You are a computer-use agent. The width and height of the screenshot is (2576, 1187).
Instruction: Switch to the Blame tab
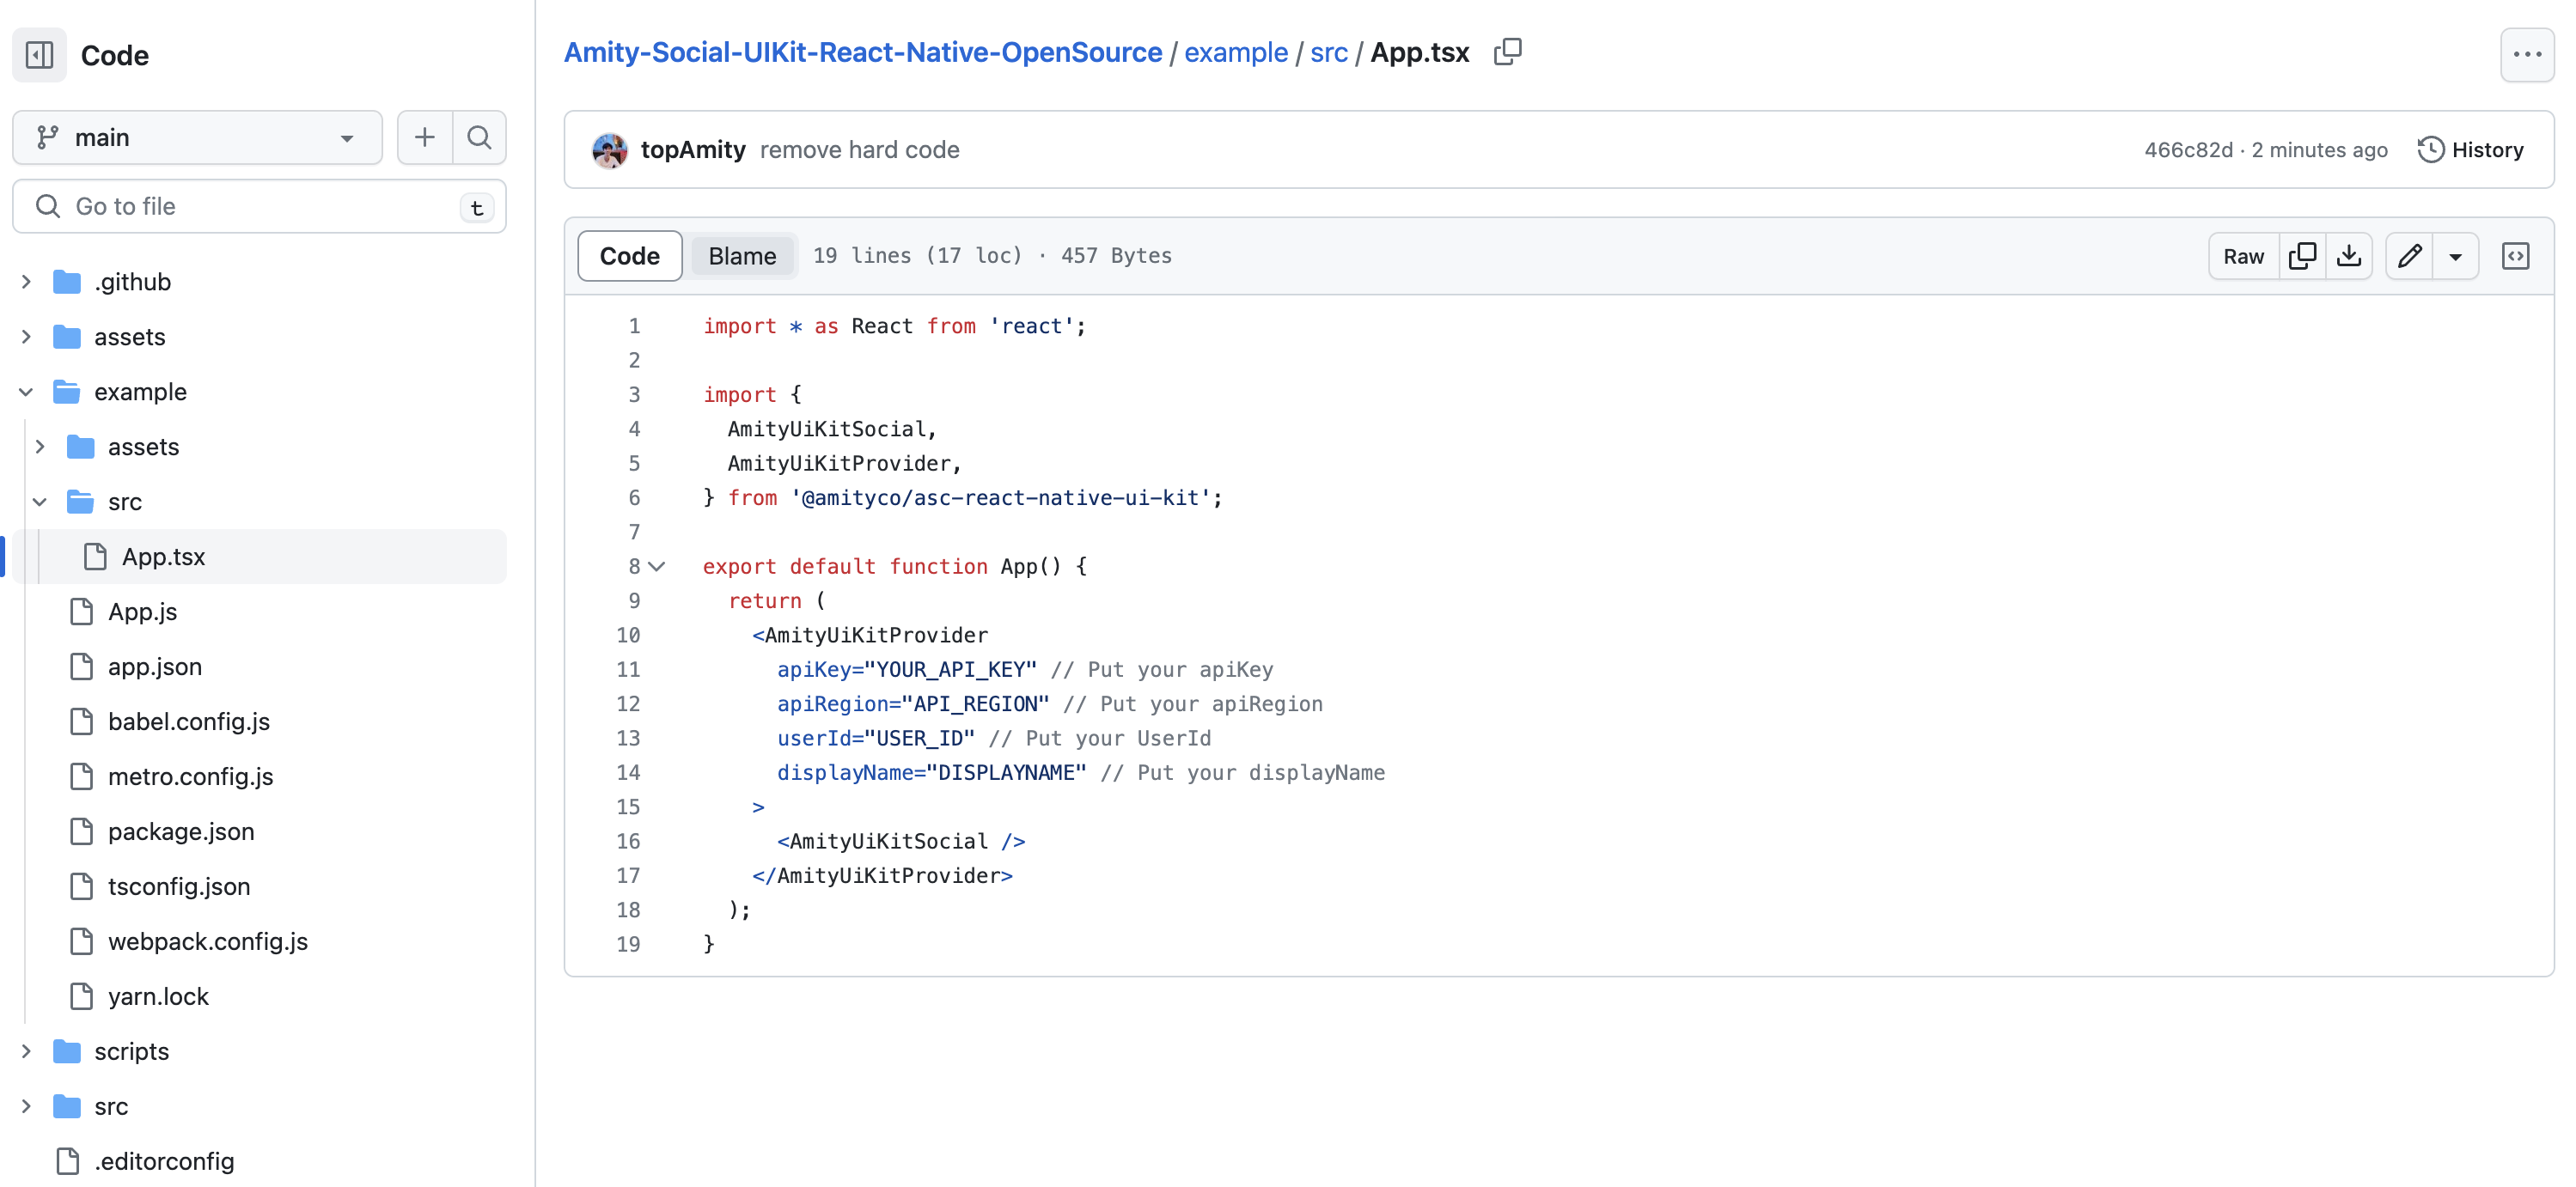[742, 256]
